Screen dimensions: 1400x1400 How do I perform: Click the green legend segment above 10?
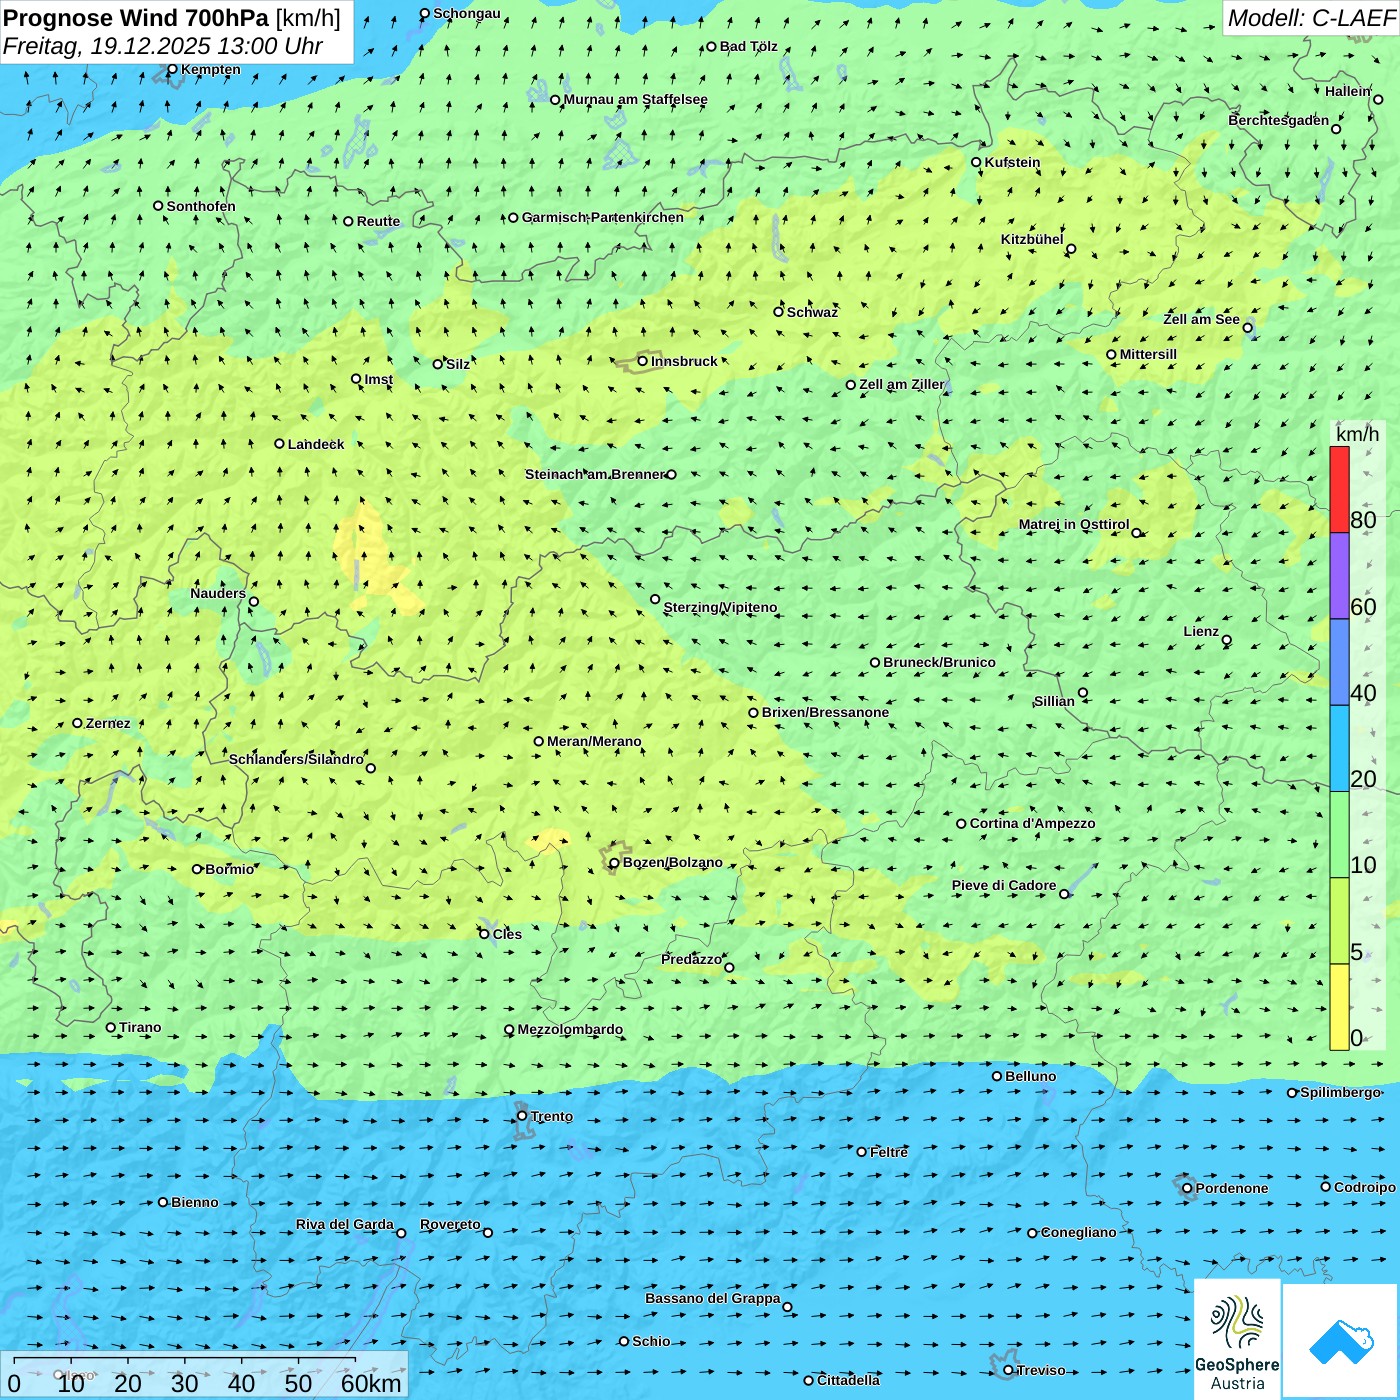(x=1339, y=835)
